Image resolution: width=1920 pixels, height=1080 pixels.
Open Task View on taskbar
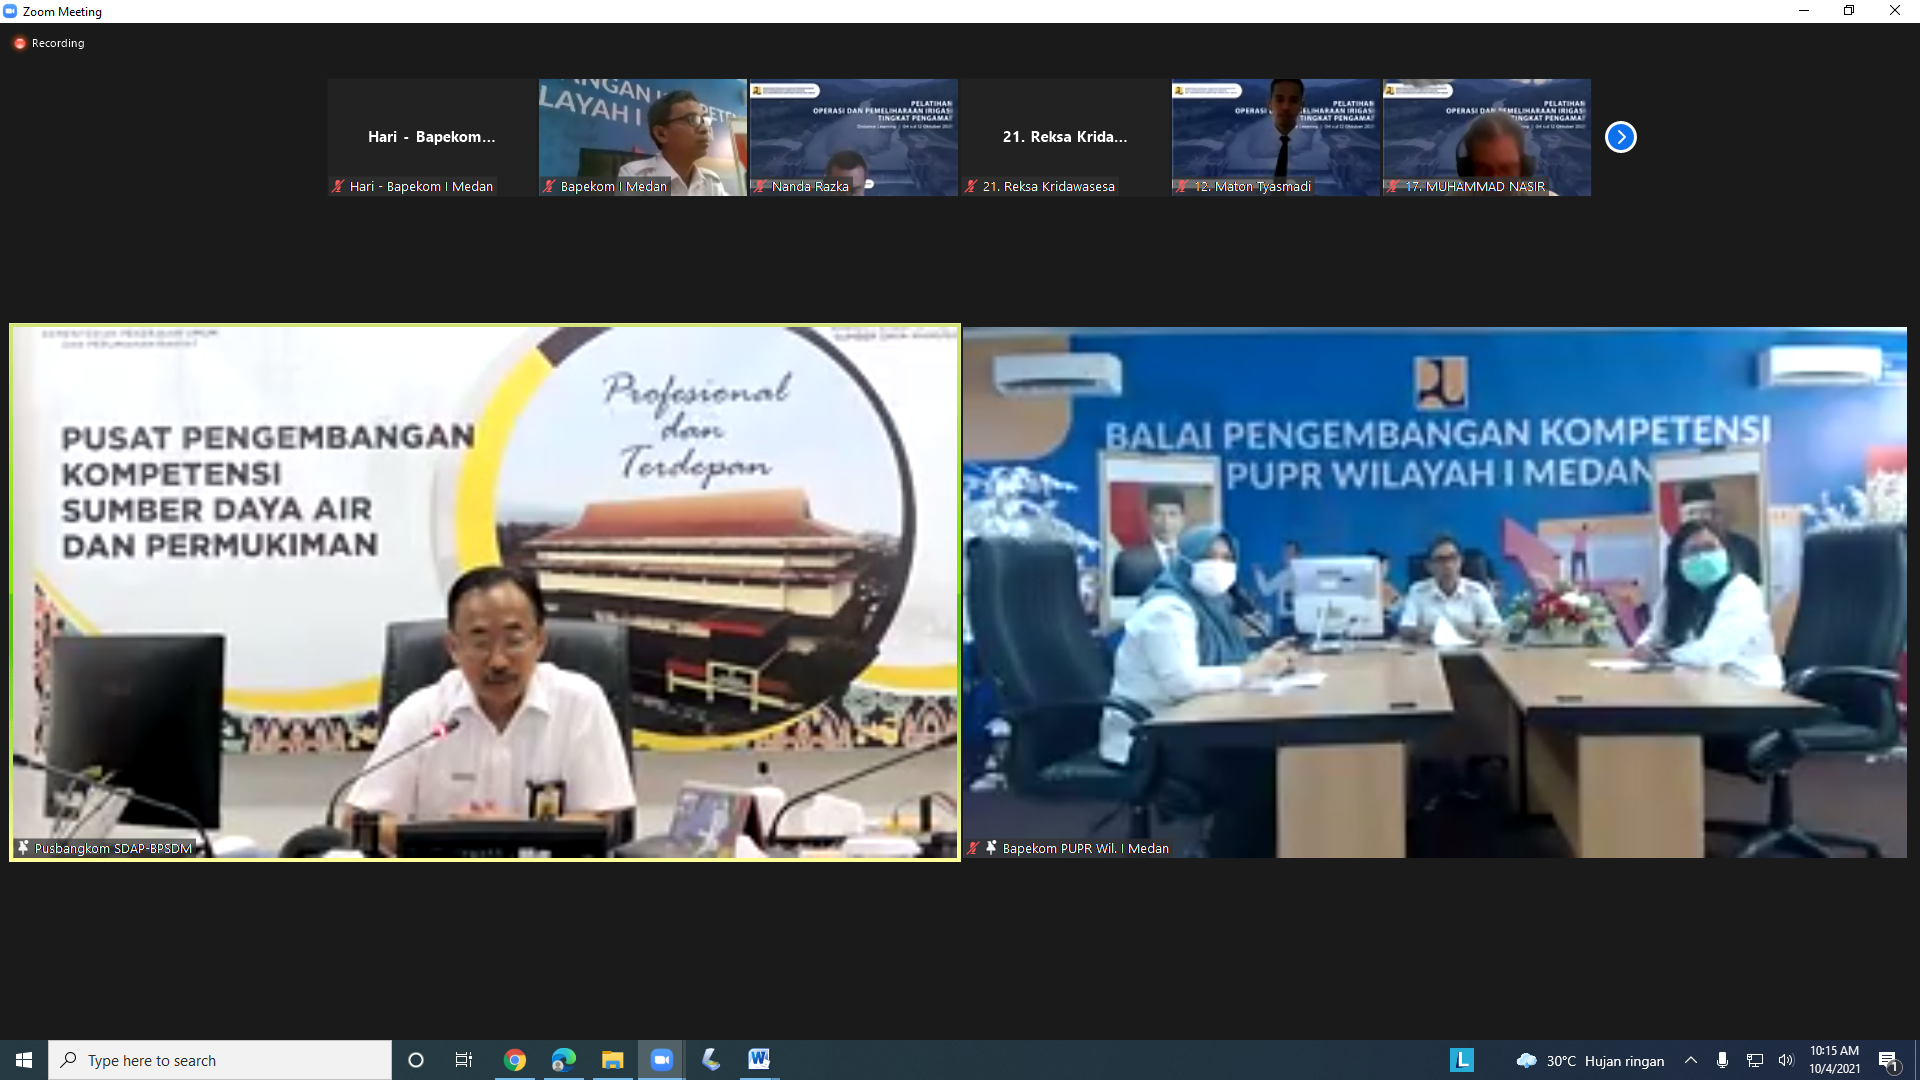click(x=464, y=1060)
